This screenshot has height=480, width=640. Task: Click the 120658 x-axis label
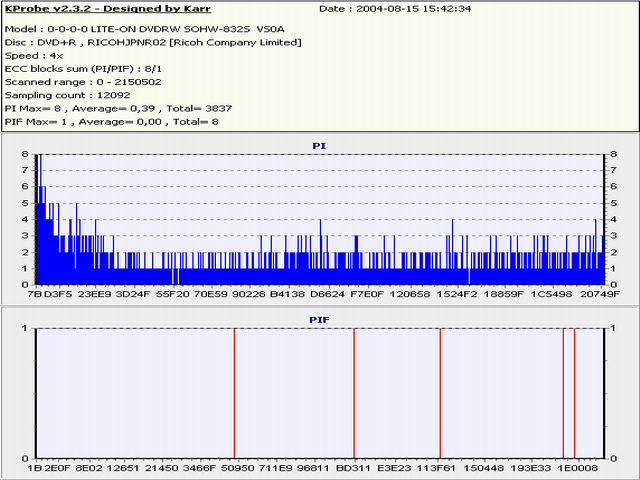tap(410, 294)
